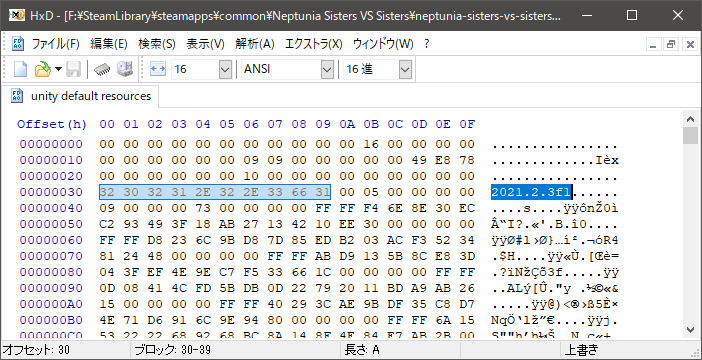This screenshot has width=702, height=360.
Task: Click byte 05 in row 00000030
Action: click(x=371, y=192)
